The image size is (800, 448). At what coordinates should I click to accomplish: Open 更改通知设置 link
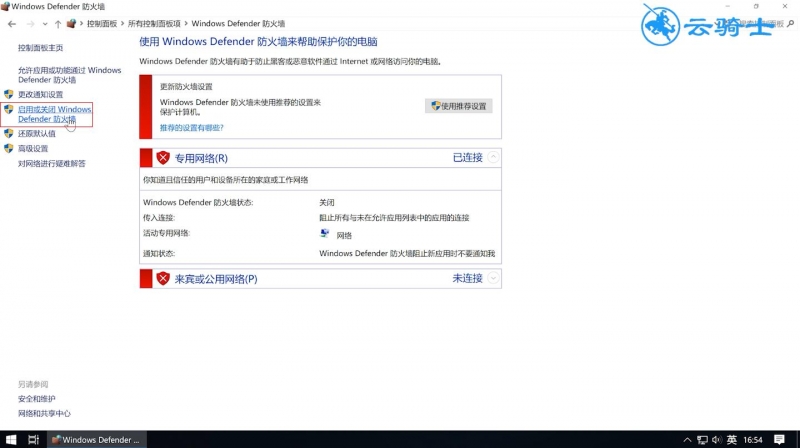40,94
